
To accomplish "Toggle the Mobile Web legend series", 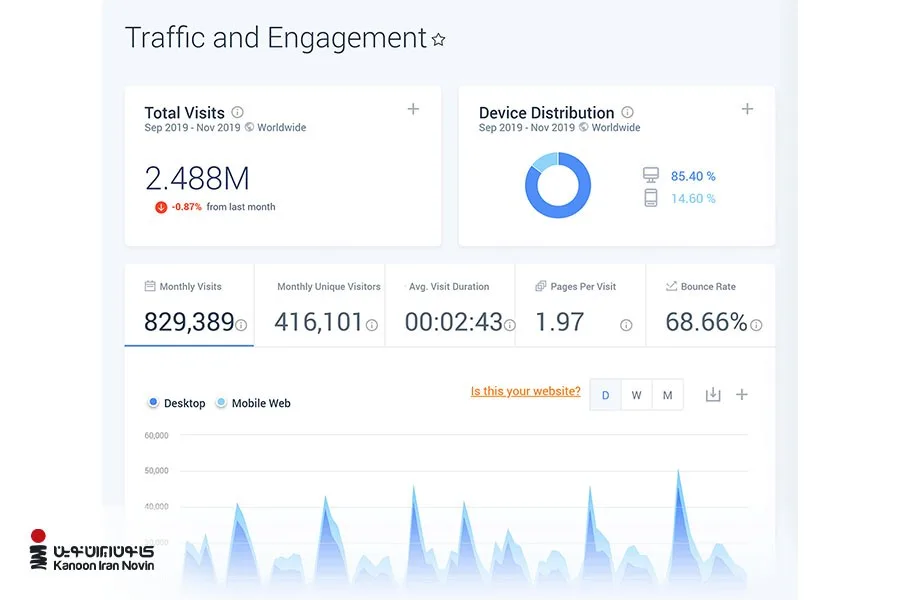I will point(253,403).
